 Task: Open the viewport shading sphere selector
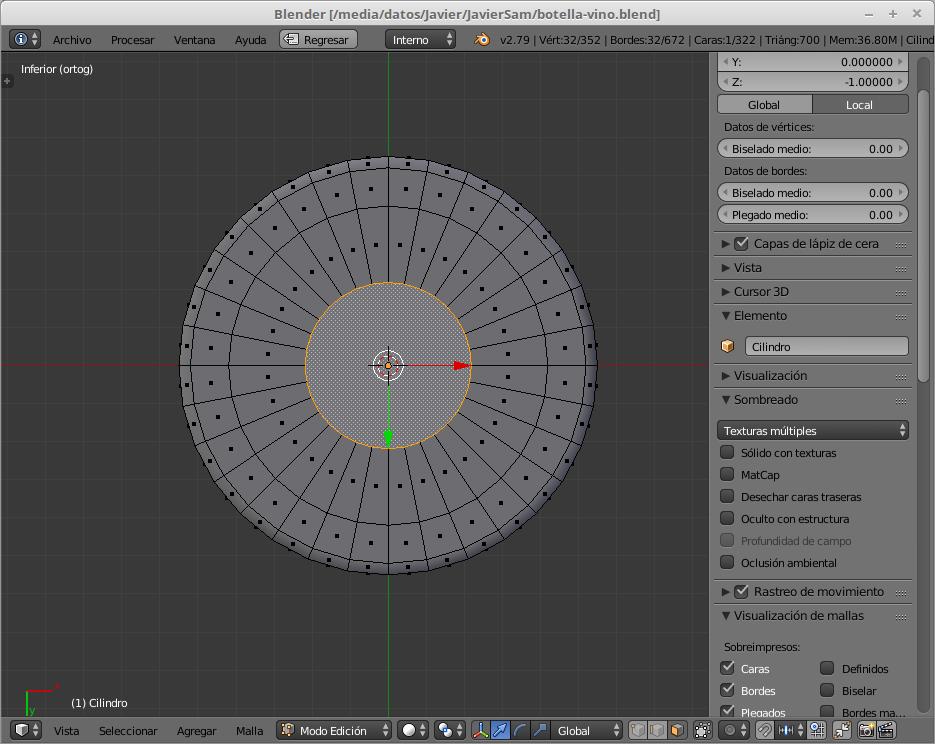point(414,730)
